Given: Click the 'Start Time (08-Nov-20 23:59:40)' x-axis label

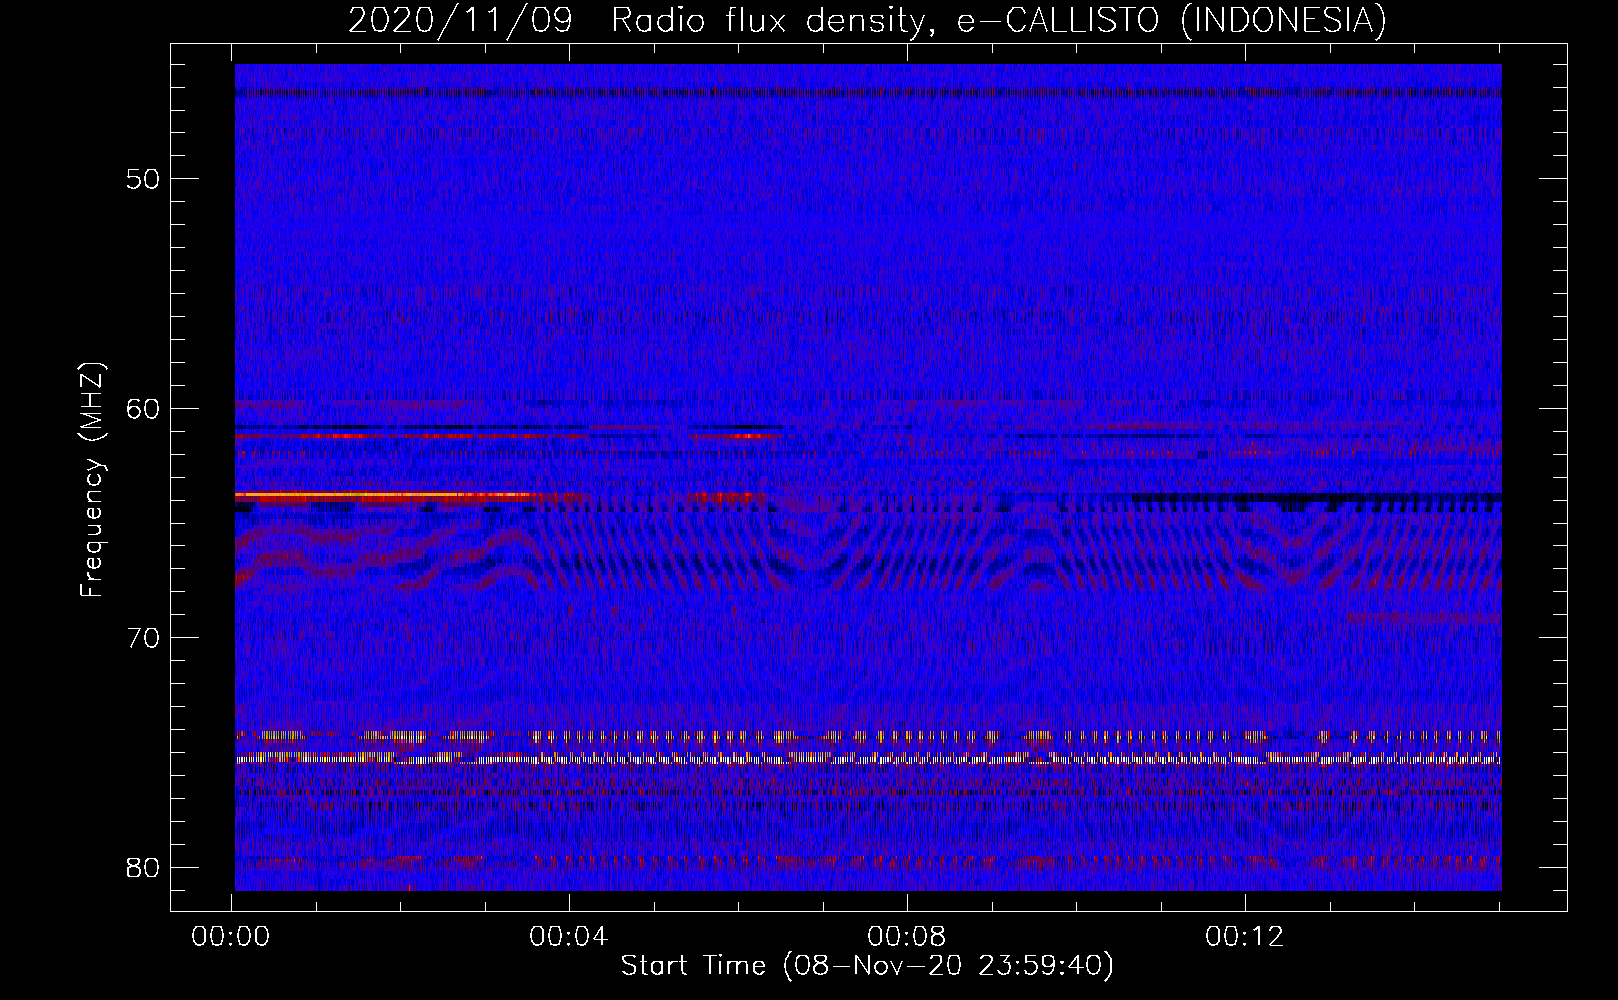Looking at the screenshot, I should 867,966.
